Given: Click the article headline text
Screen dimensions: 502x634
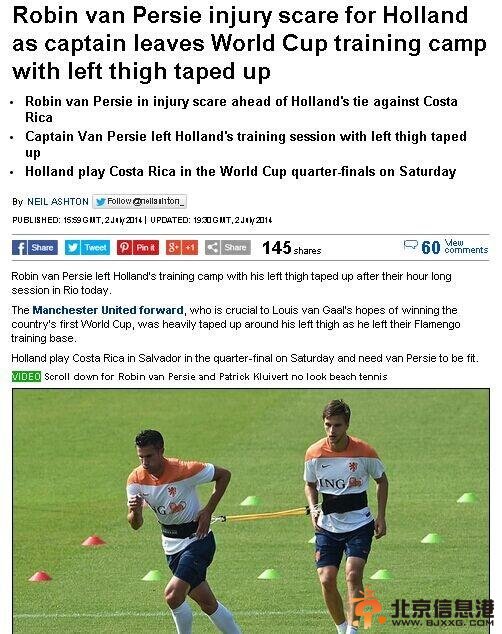Looking at the screenshot, I should (249, 43).
